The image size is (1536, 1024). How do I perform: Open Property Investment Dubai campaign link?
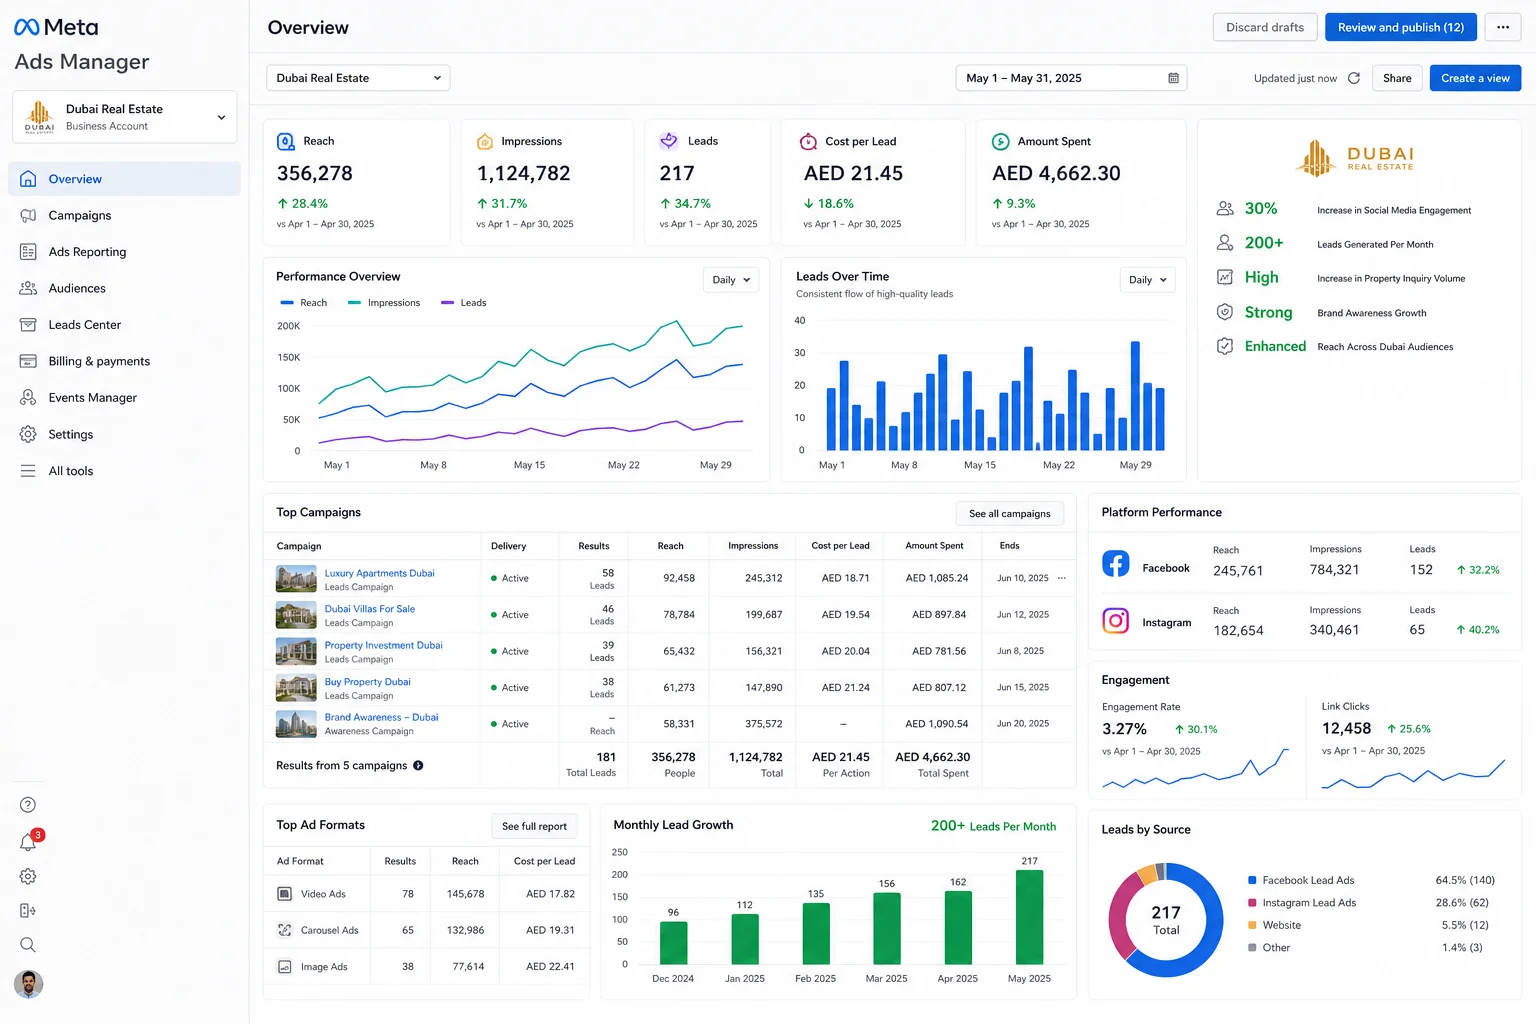click(384, 645)
